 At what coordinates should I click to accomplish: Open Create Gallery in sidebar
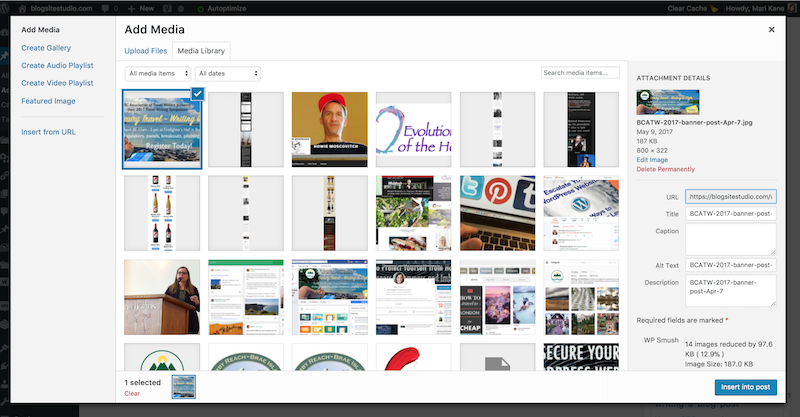[46, 48]
